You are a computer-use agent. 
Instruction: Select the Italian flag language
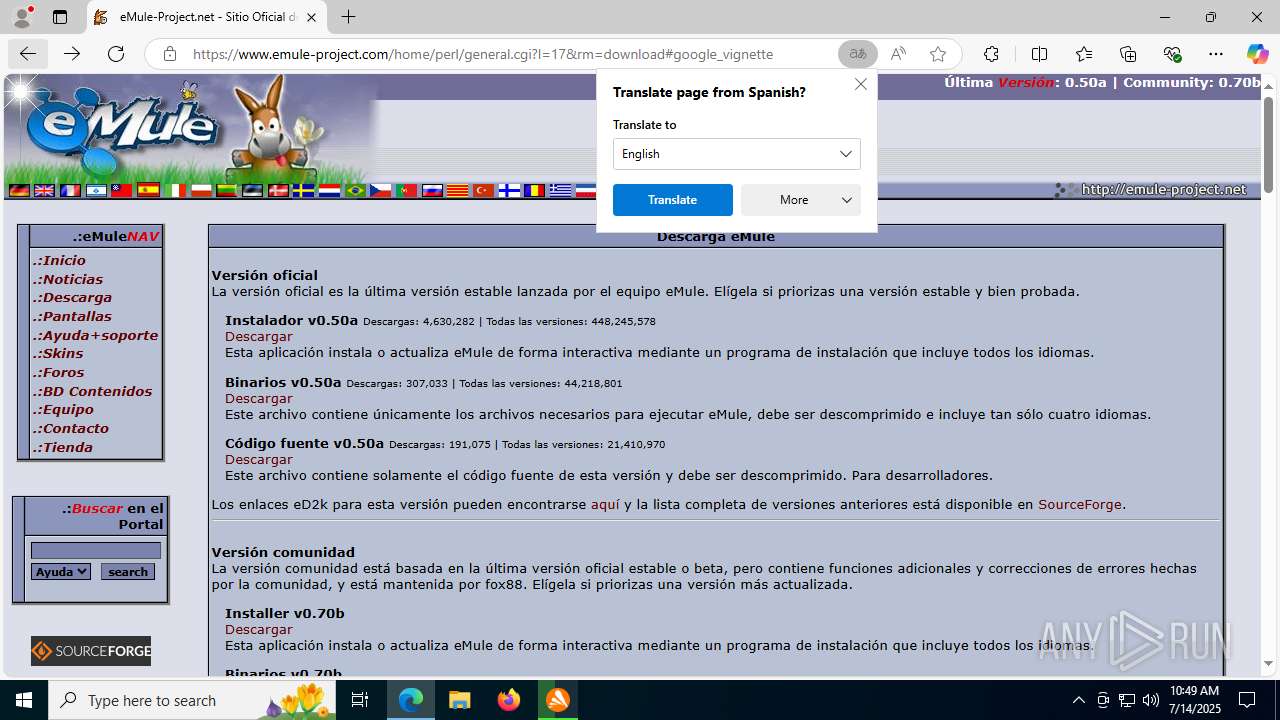point(175,190)
